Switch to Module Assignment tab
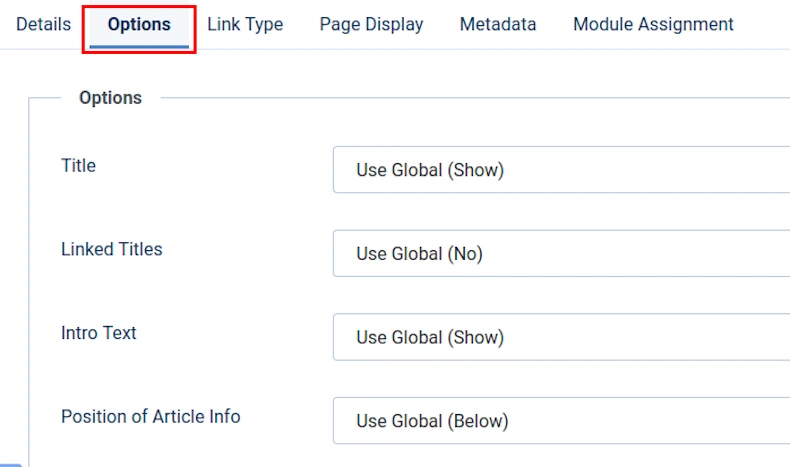The width and height of the screenshot is (790, 467). click(653, 24)
